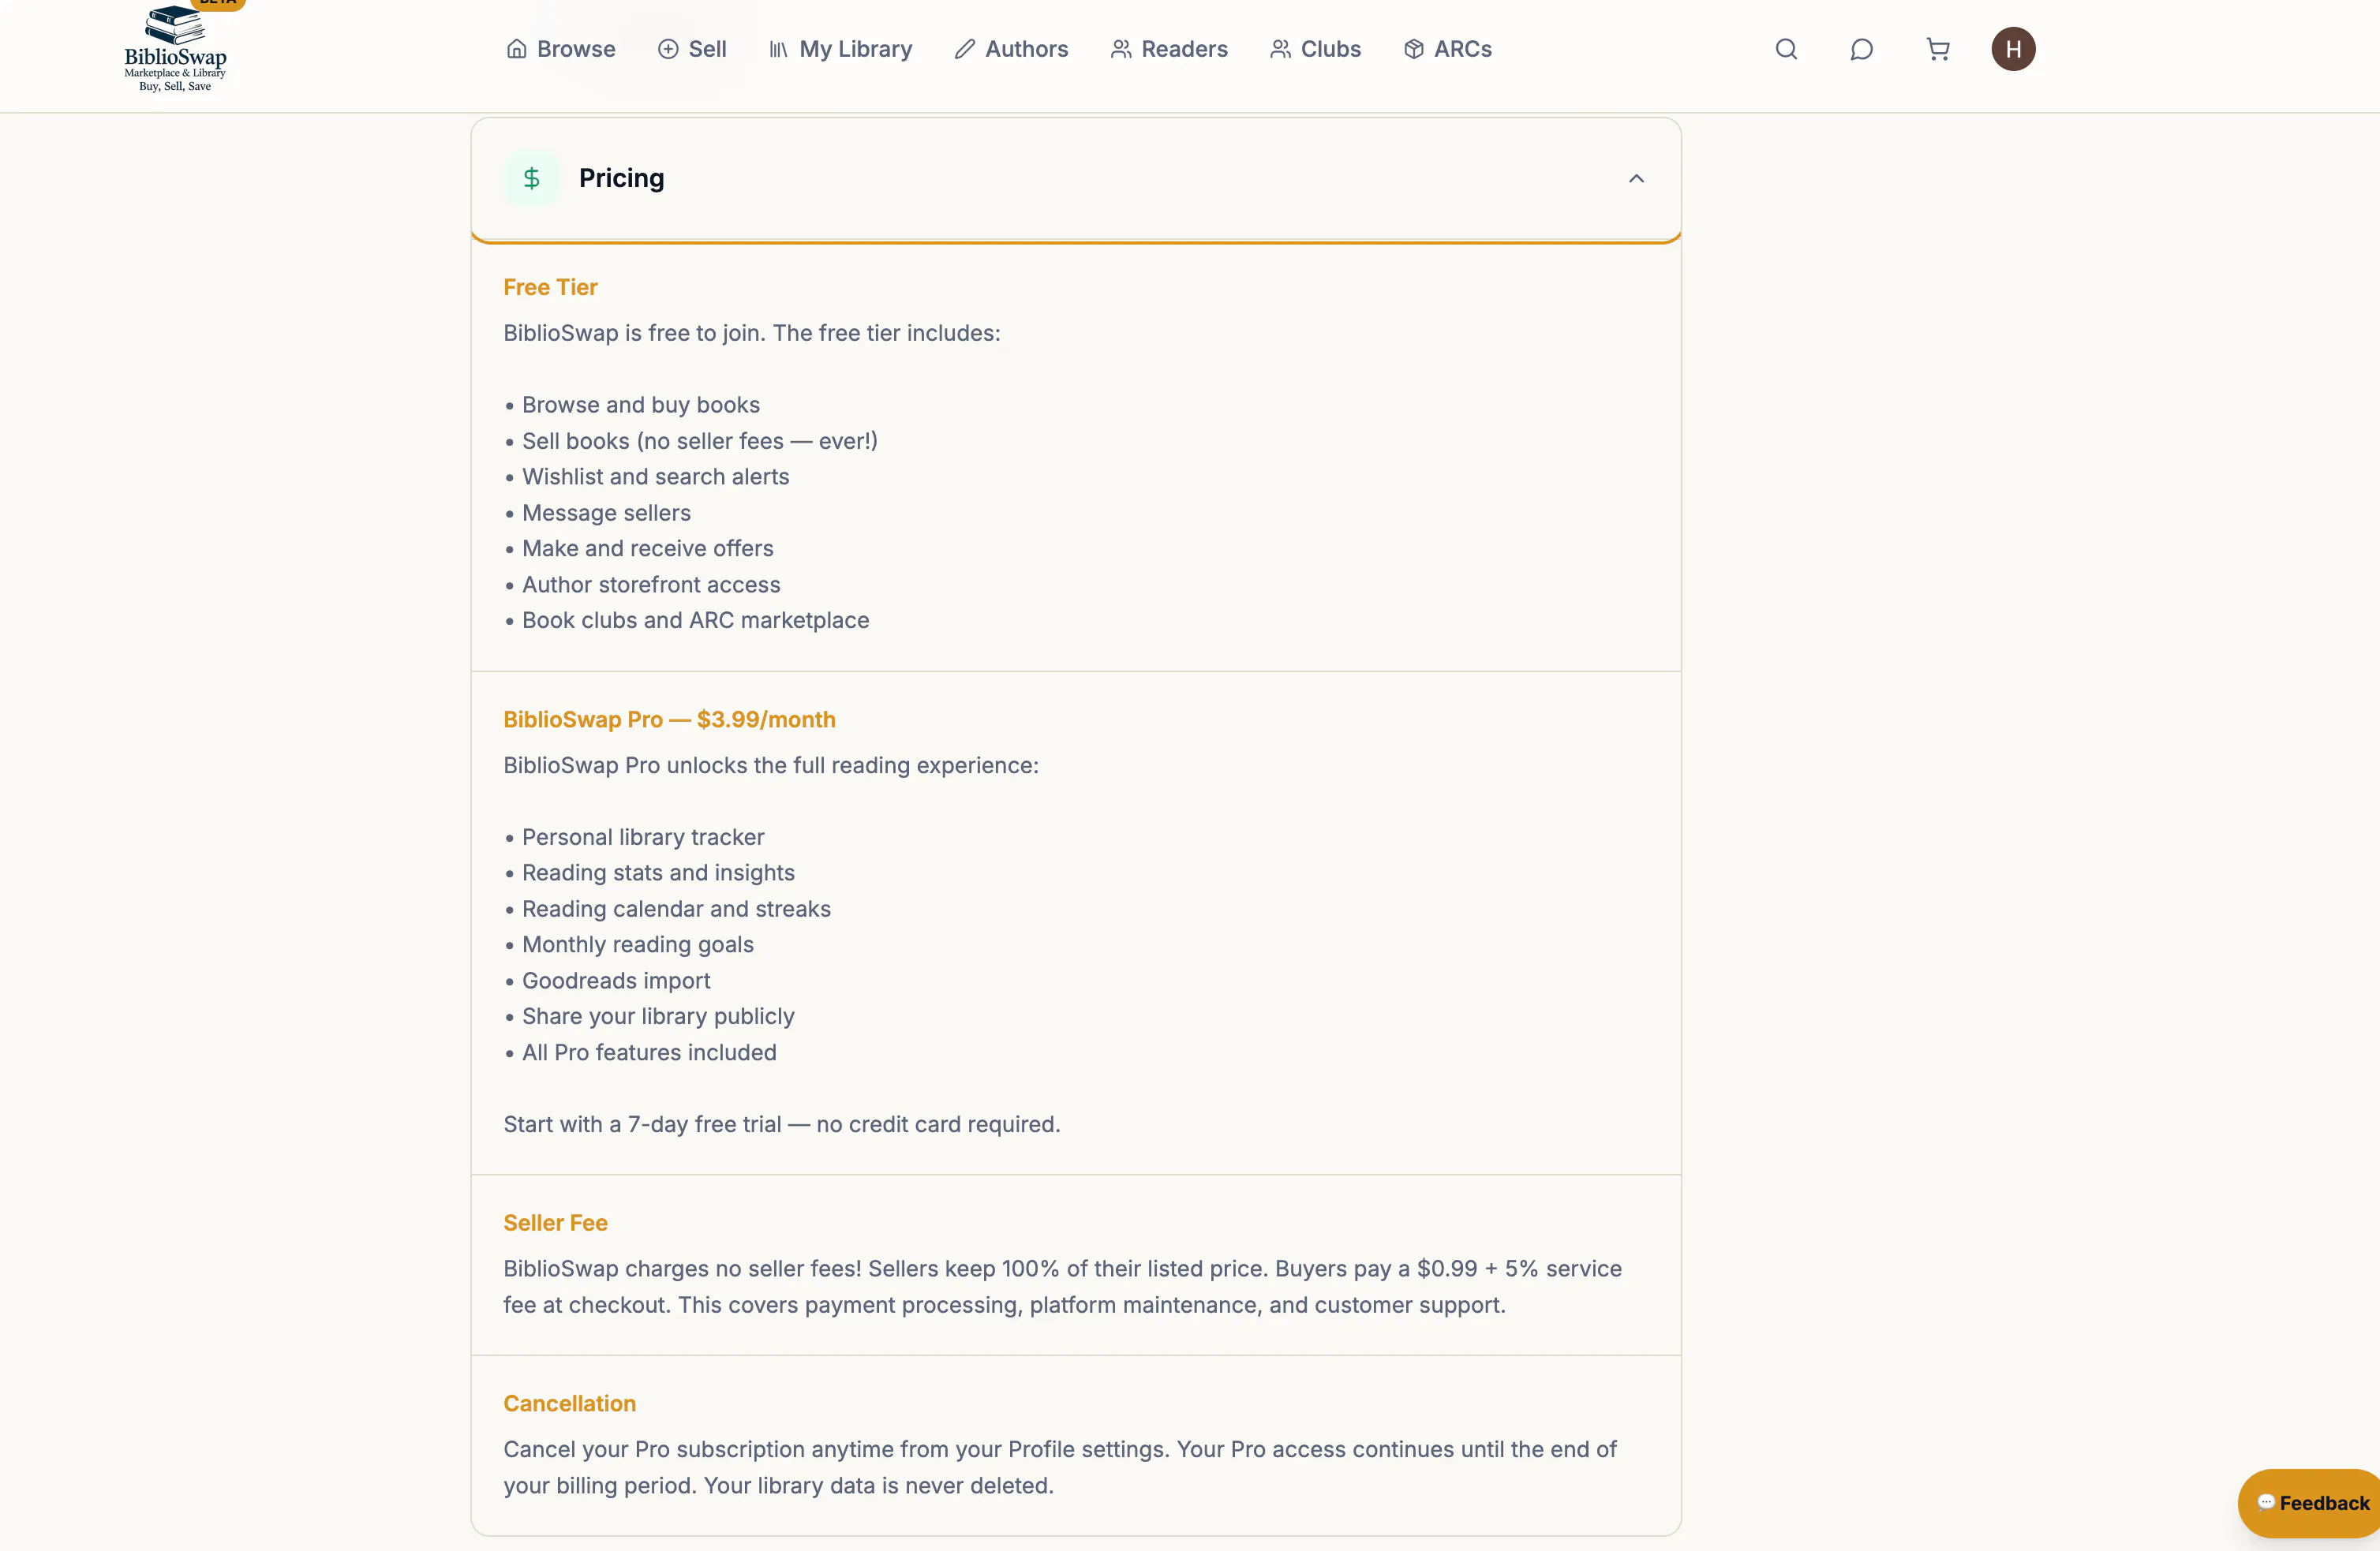The image size is (2380, 1551).
Task: Click the green dollar Pricing icon
Action: tap(532, 178)
